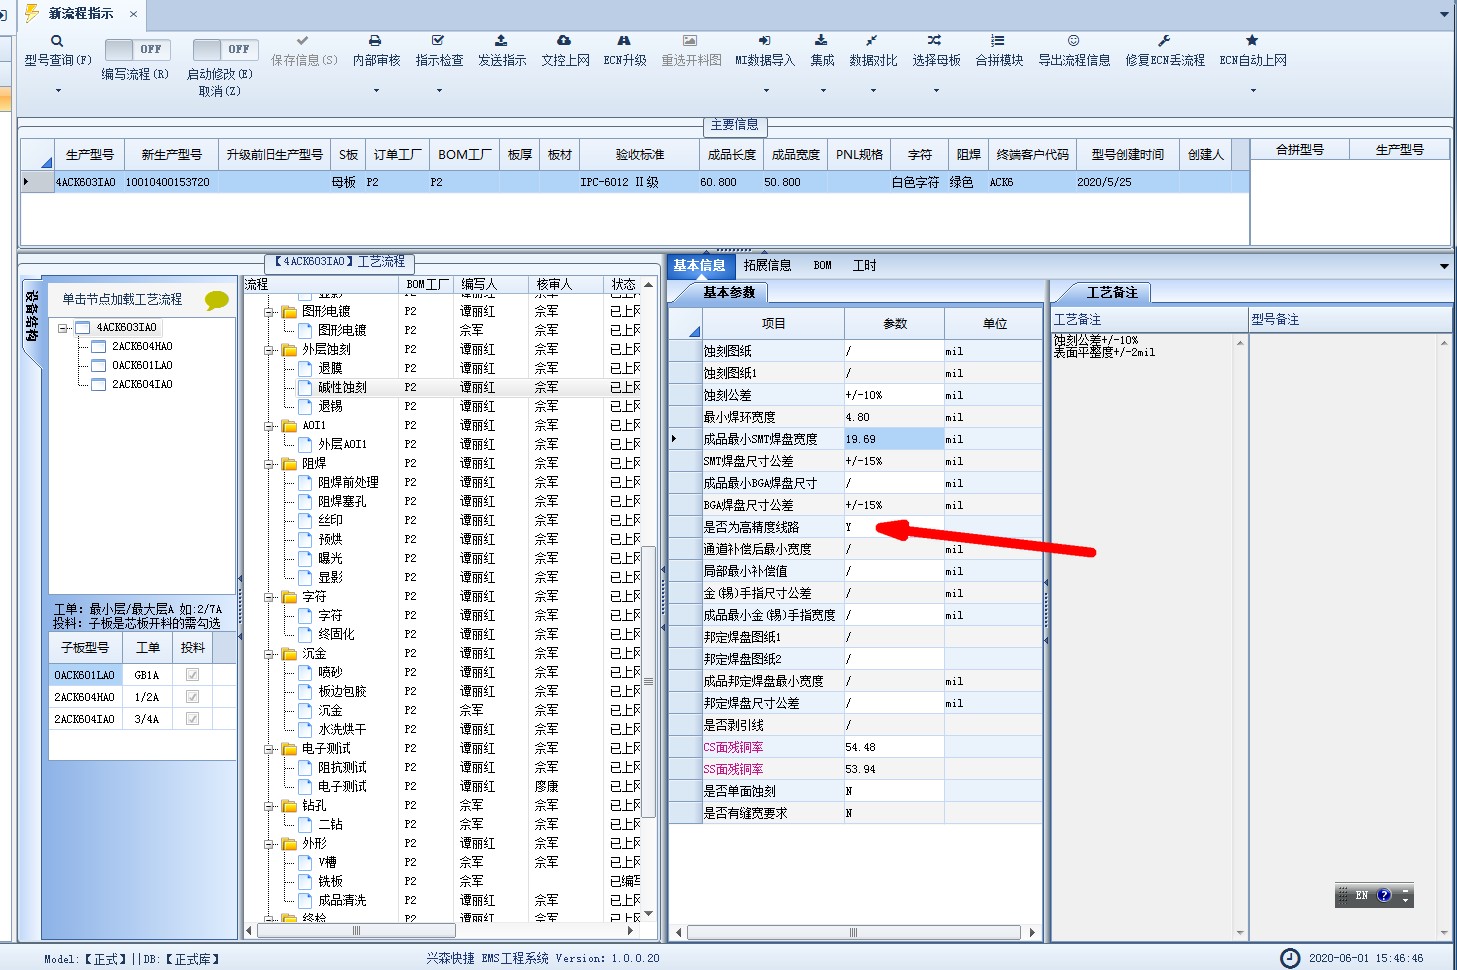1457x970 pixels.
Task: Click the 修复ECN丢流程 wrench icon
Action: point(1164,41)
